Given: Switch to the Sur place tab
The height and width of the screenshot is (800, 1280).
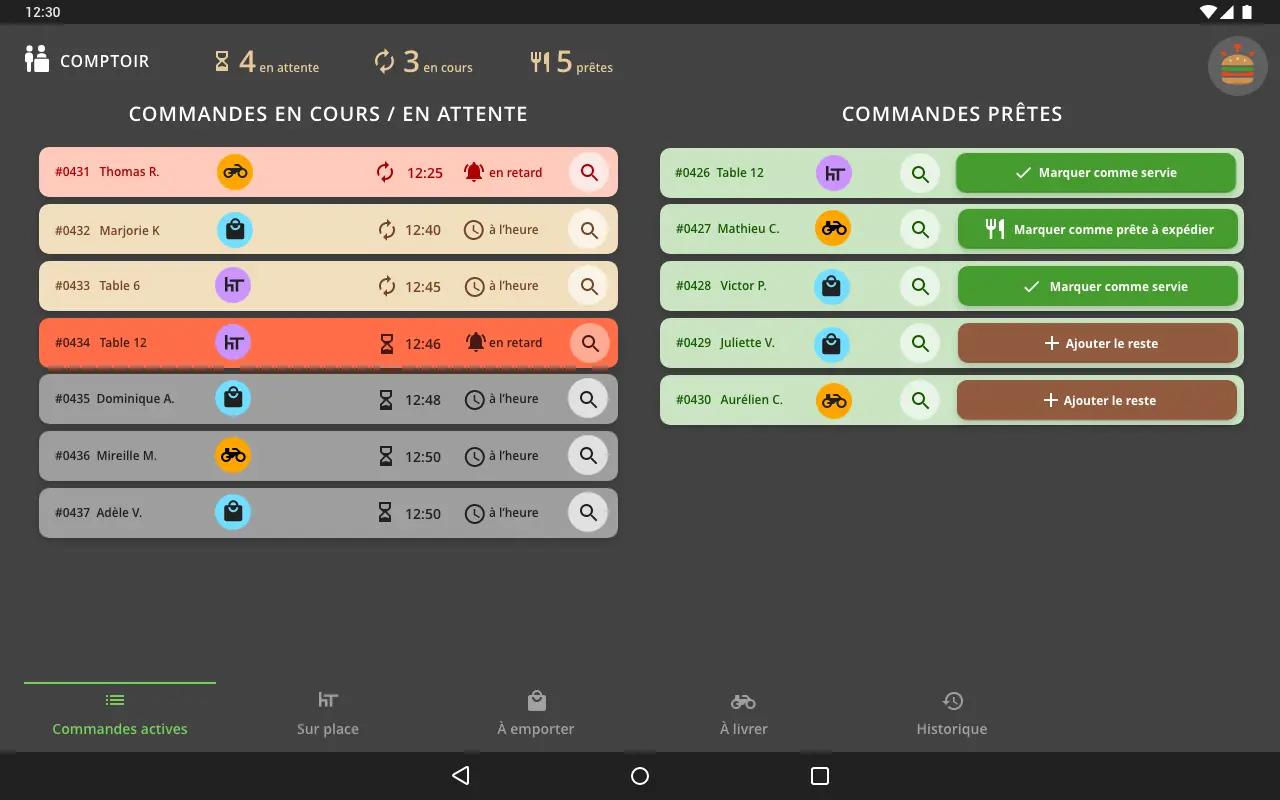Looking at the screenshot, I should [x=328, y=716].
